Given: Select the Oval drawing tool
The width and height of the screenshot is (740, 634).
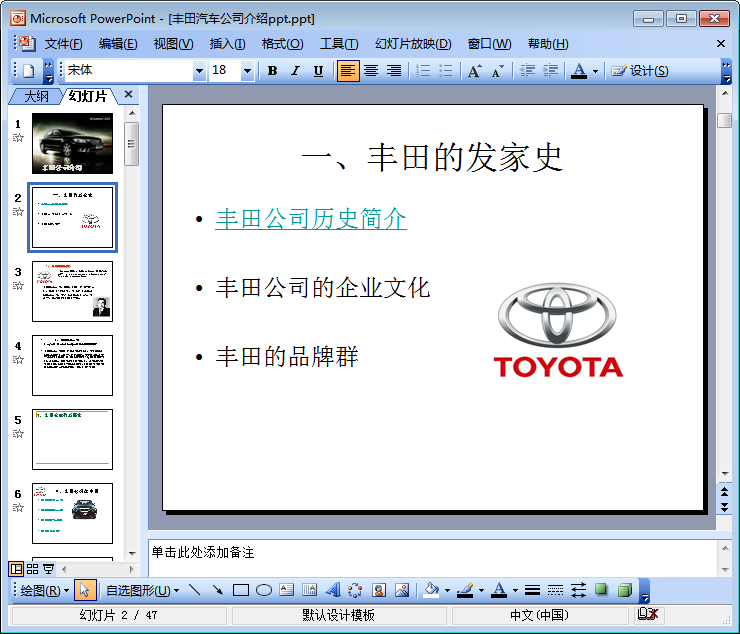Looking at the screenshot, I should pos(264,590).
